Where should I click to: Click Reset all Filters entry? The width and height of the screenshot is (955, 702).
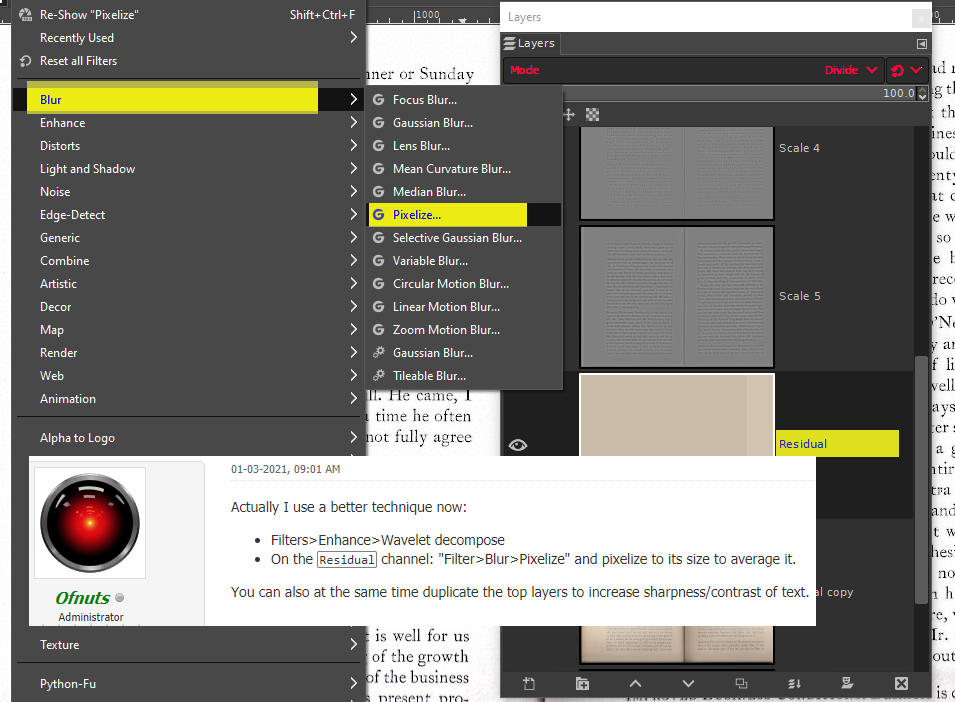pyautogui.click(x=188, y=61)
